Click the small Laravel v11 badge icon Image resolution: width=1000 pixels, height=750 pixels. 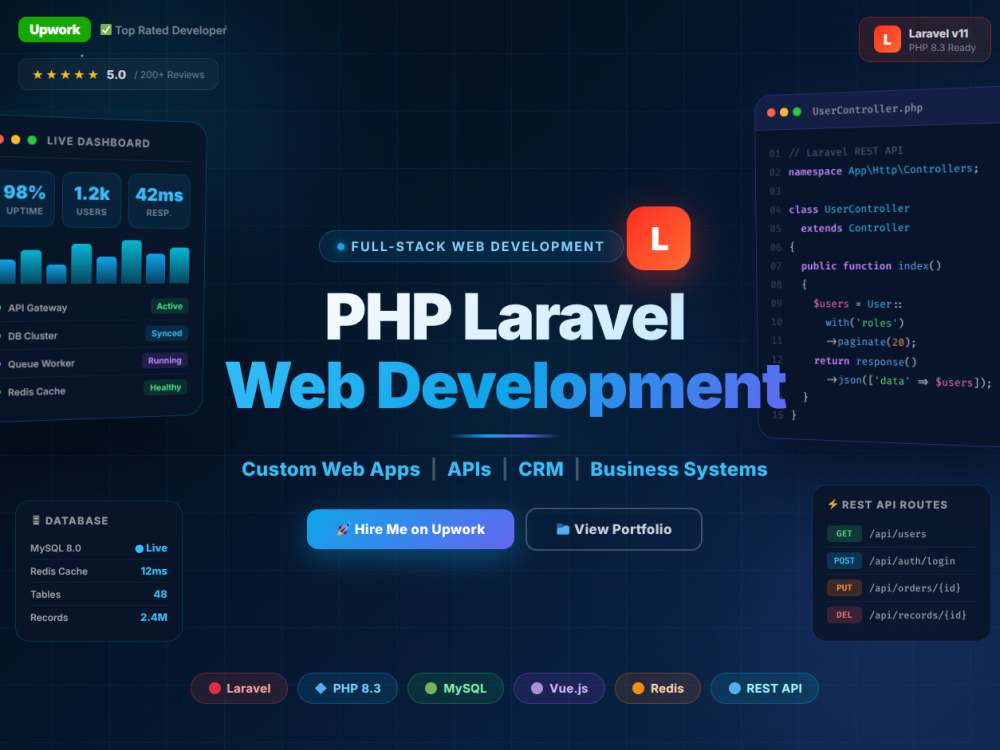[x=887, y=40]
